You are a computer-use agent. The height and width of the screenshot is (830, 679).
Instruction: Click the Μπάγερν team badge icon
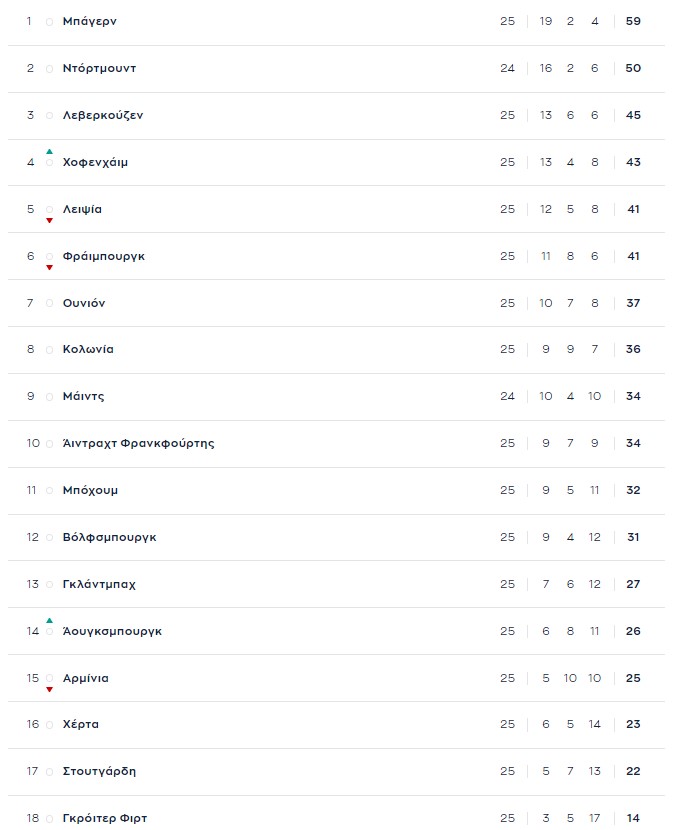pos(48,21)
